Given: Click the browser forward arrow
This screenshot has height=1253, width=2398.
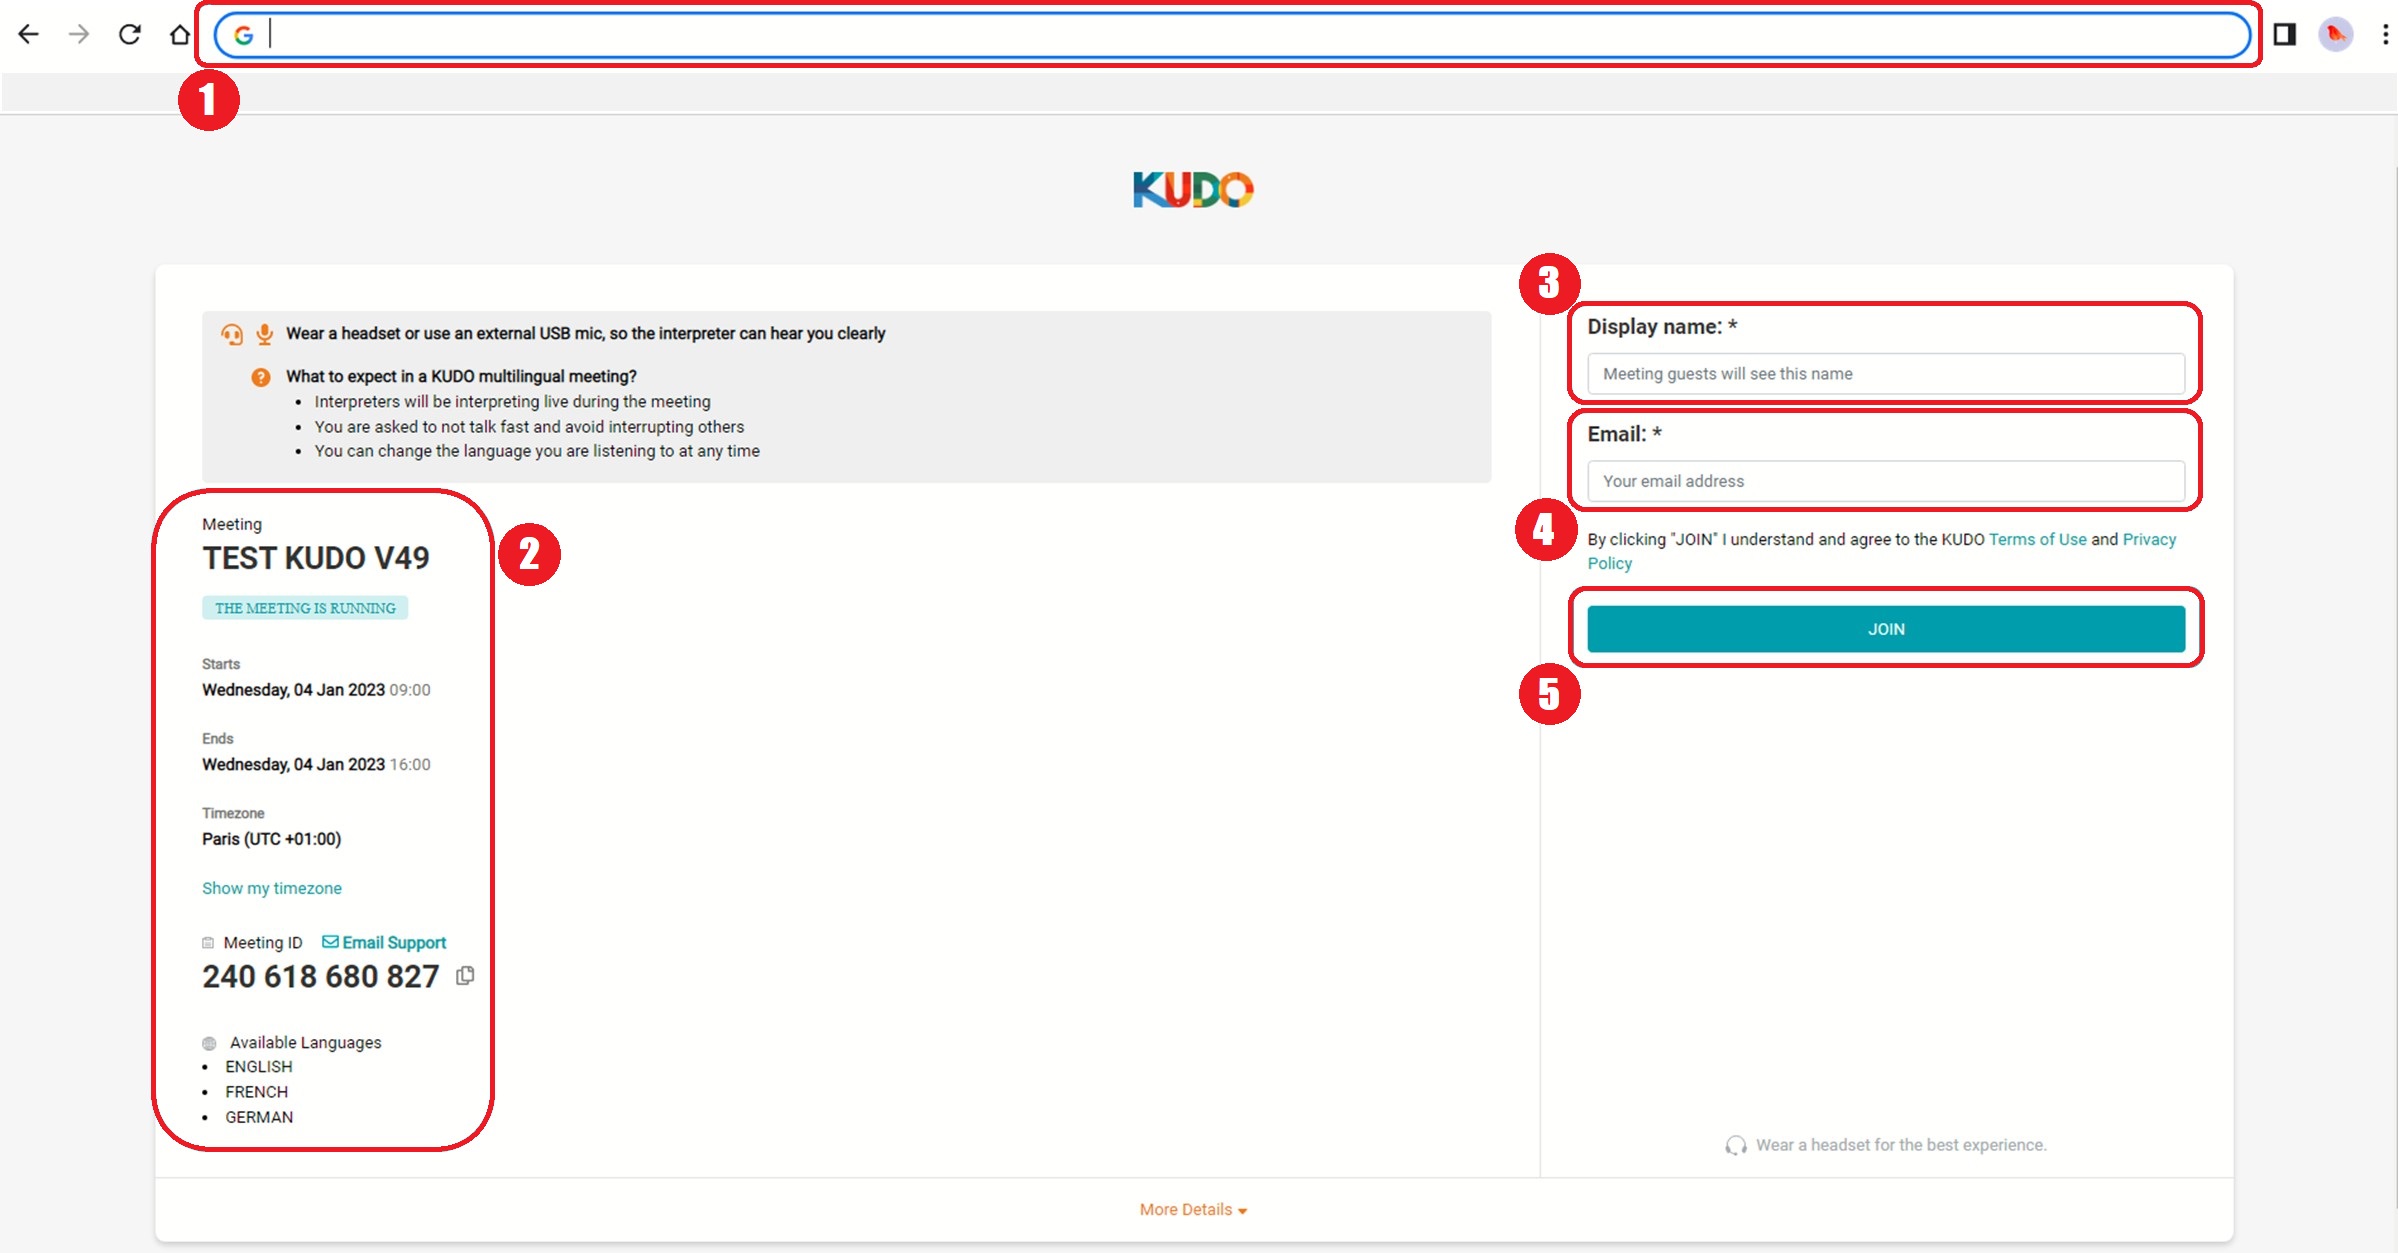Looking at the screenshot, I should 79,35.
